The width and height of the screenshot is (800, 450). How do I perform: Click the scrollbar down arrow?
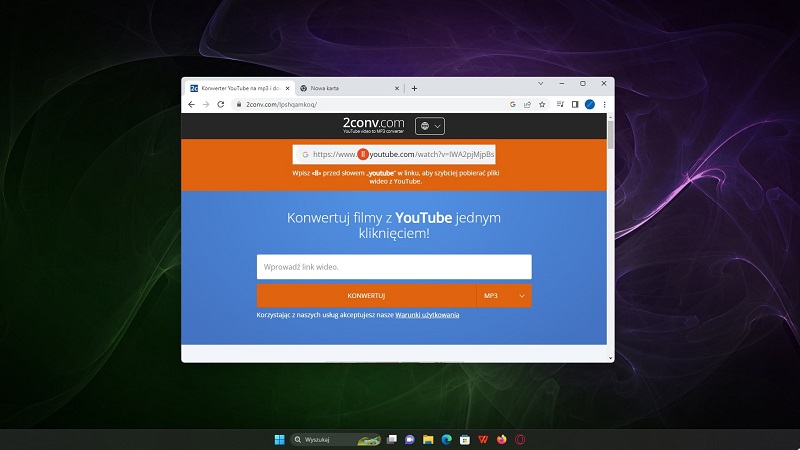(610, 358)
